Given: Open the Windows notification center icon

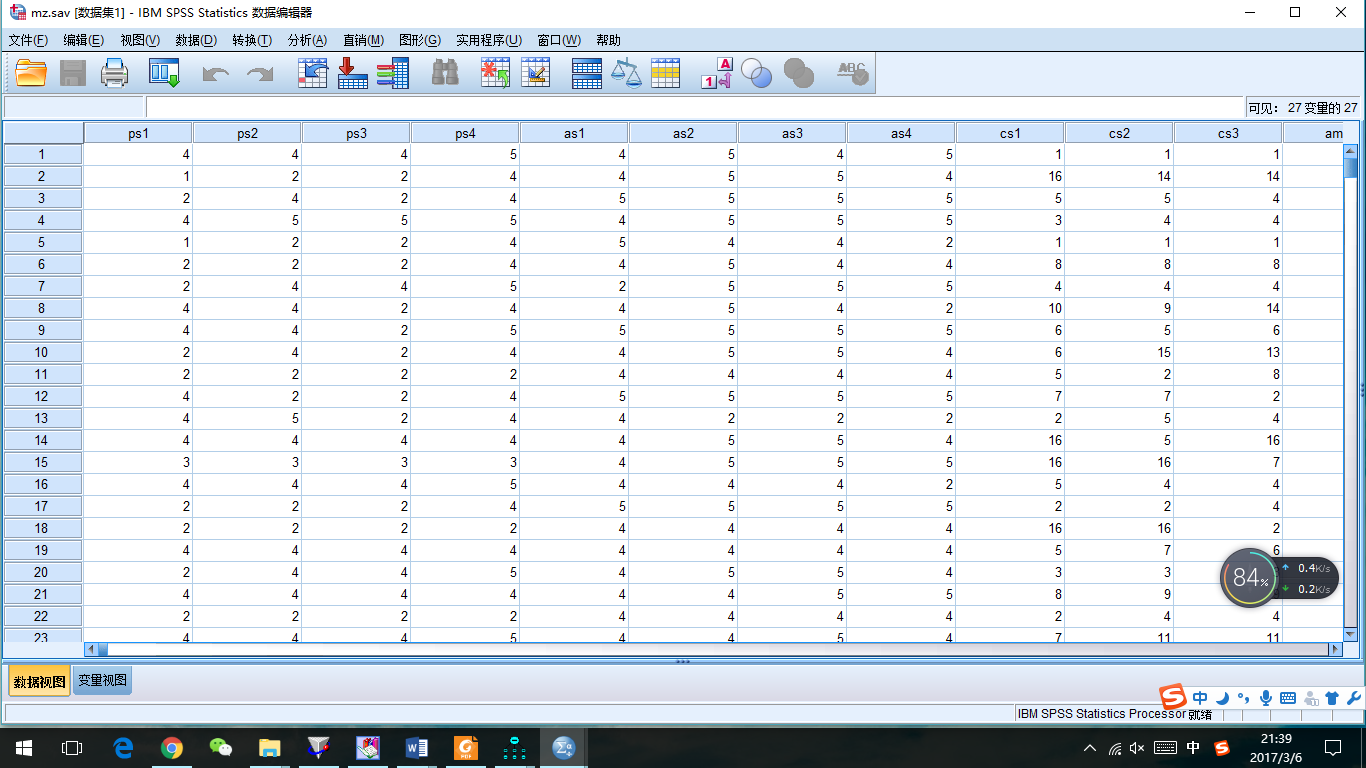Looking at the screenshot, I should coord(1333,747).
